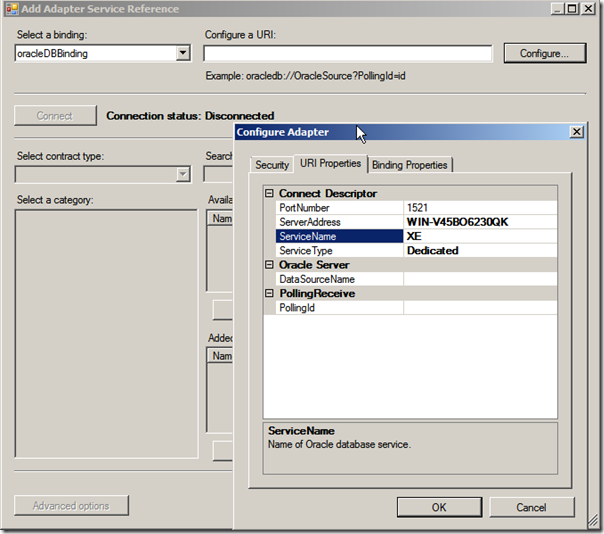This screenshot has width=604, height=534.
Task: Minimize the Add Adapter Service Reference window
Action: tap(557, 8)
